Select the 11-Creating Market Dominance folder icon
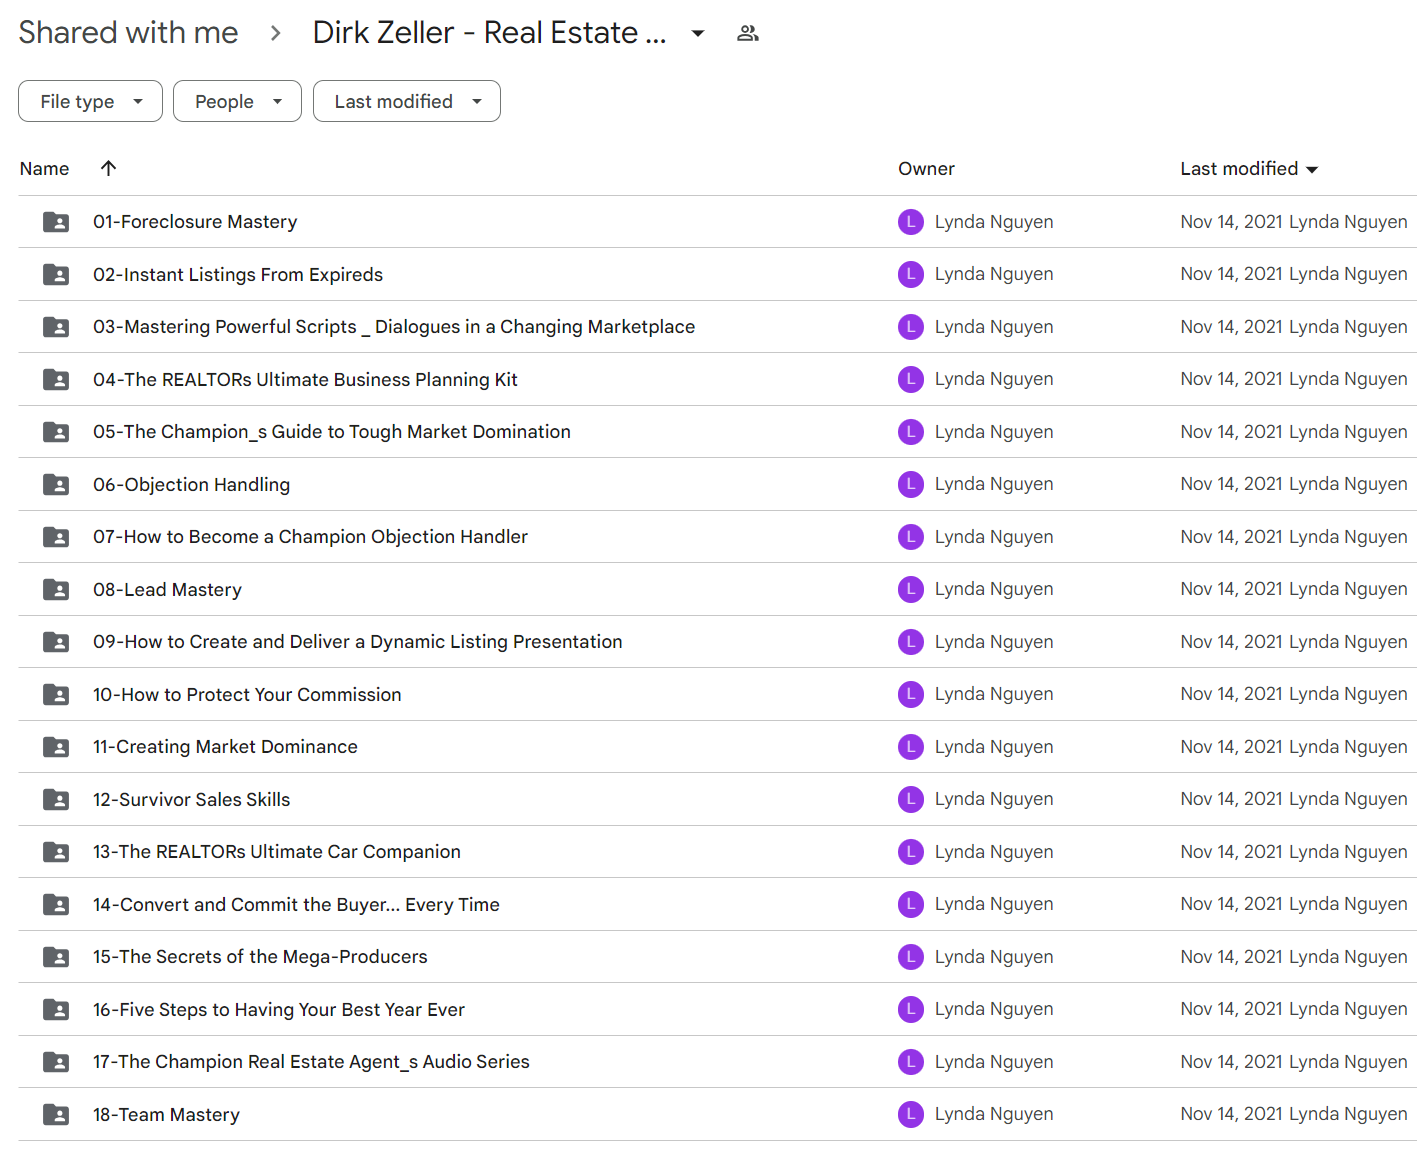Image resolution: width=1417 pixels, height=1154 pixels. tap(56, 747)
